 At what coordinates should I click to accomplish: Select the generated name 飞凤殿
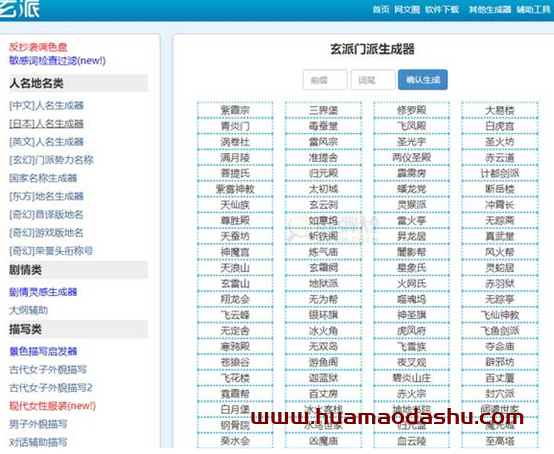(x=412, y=126)
